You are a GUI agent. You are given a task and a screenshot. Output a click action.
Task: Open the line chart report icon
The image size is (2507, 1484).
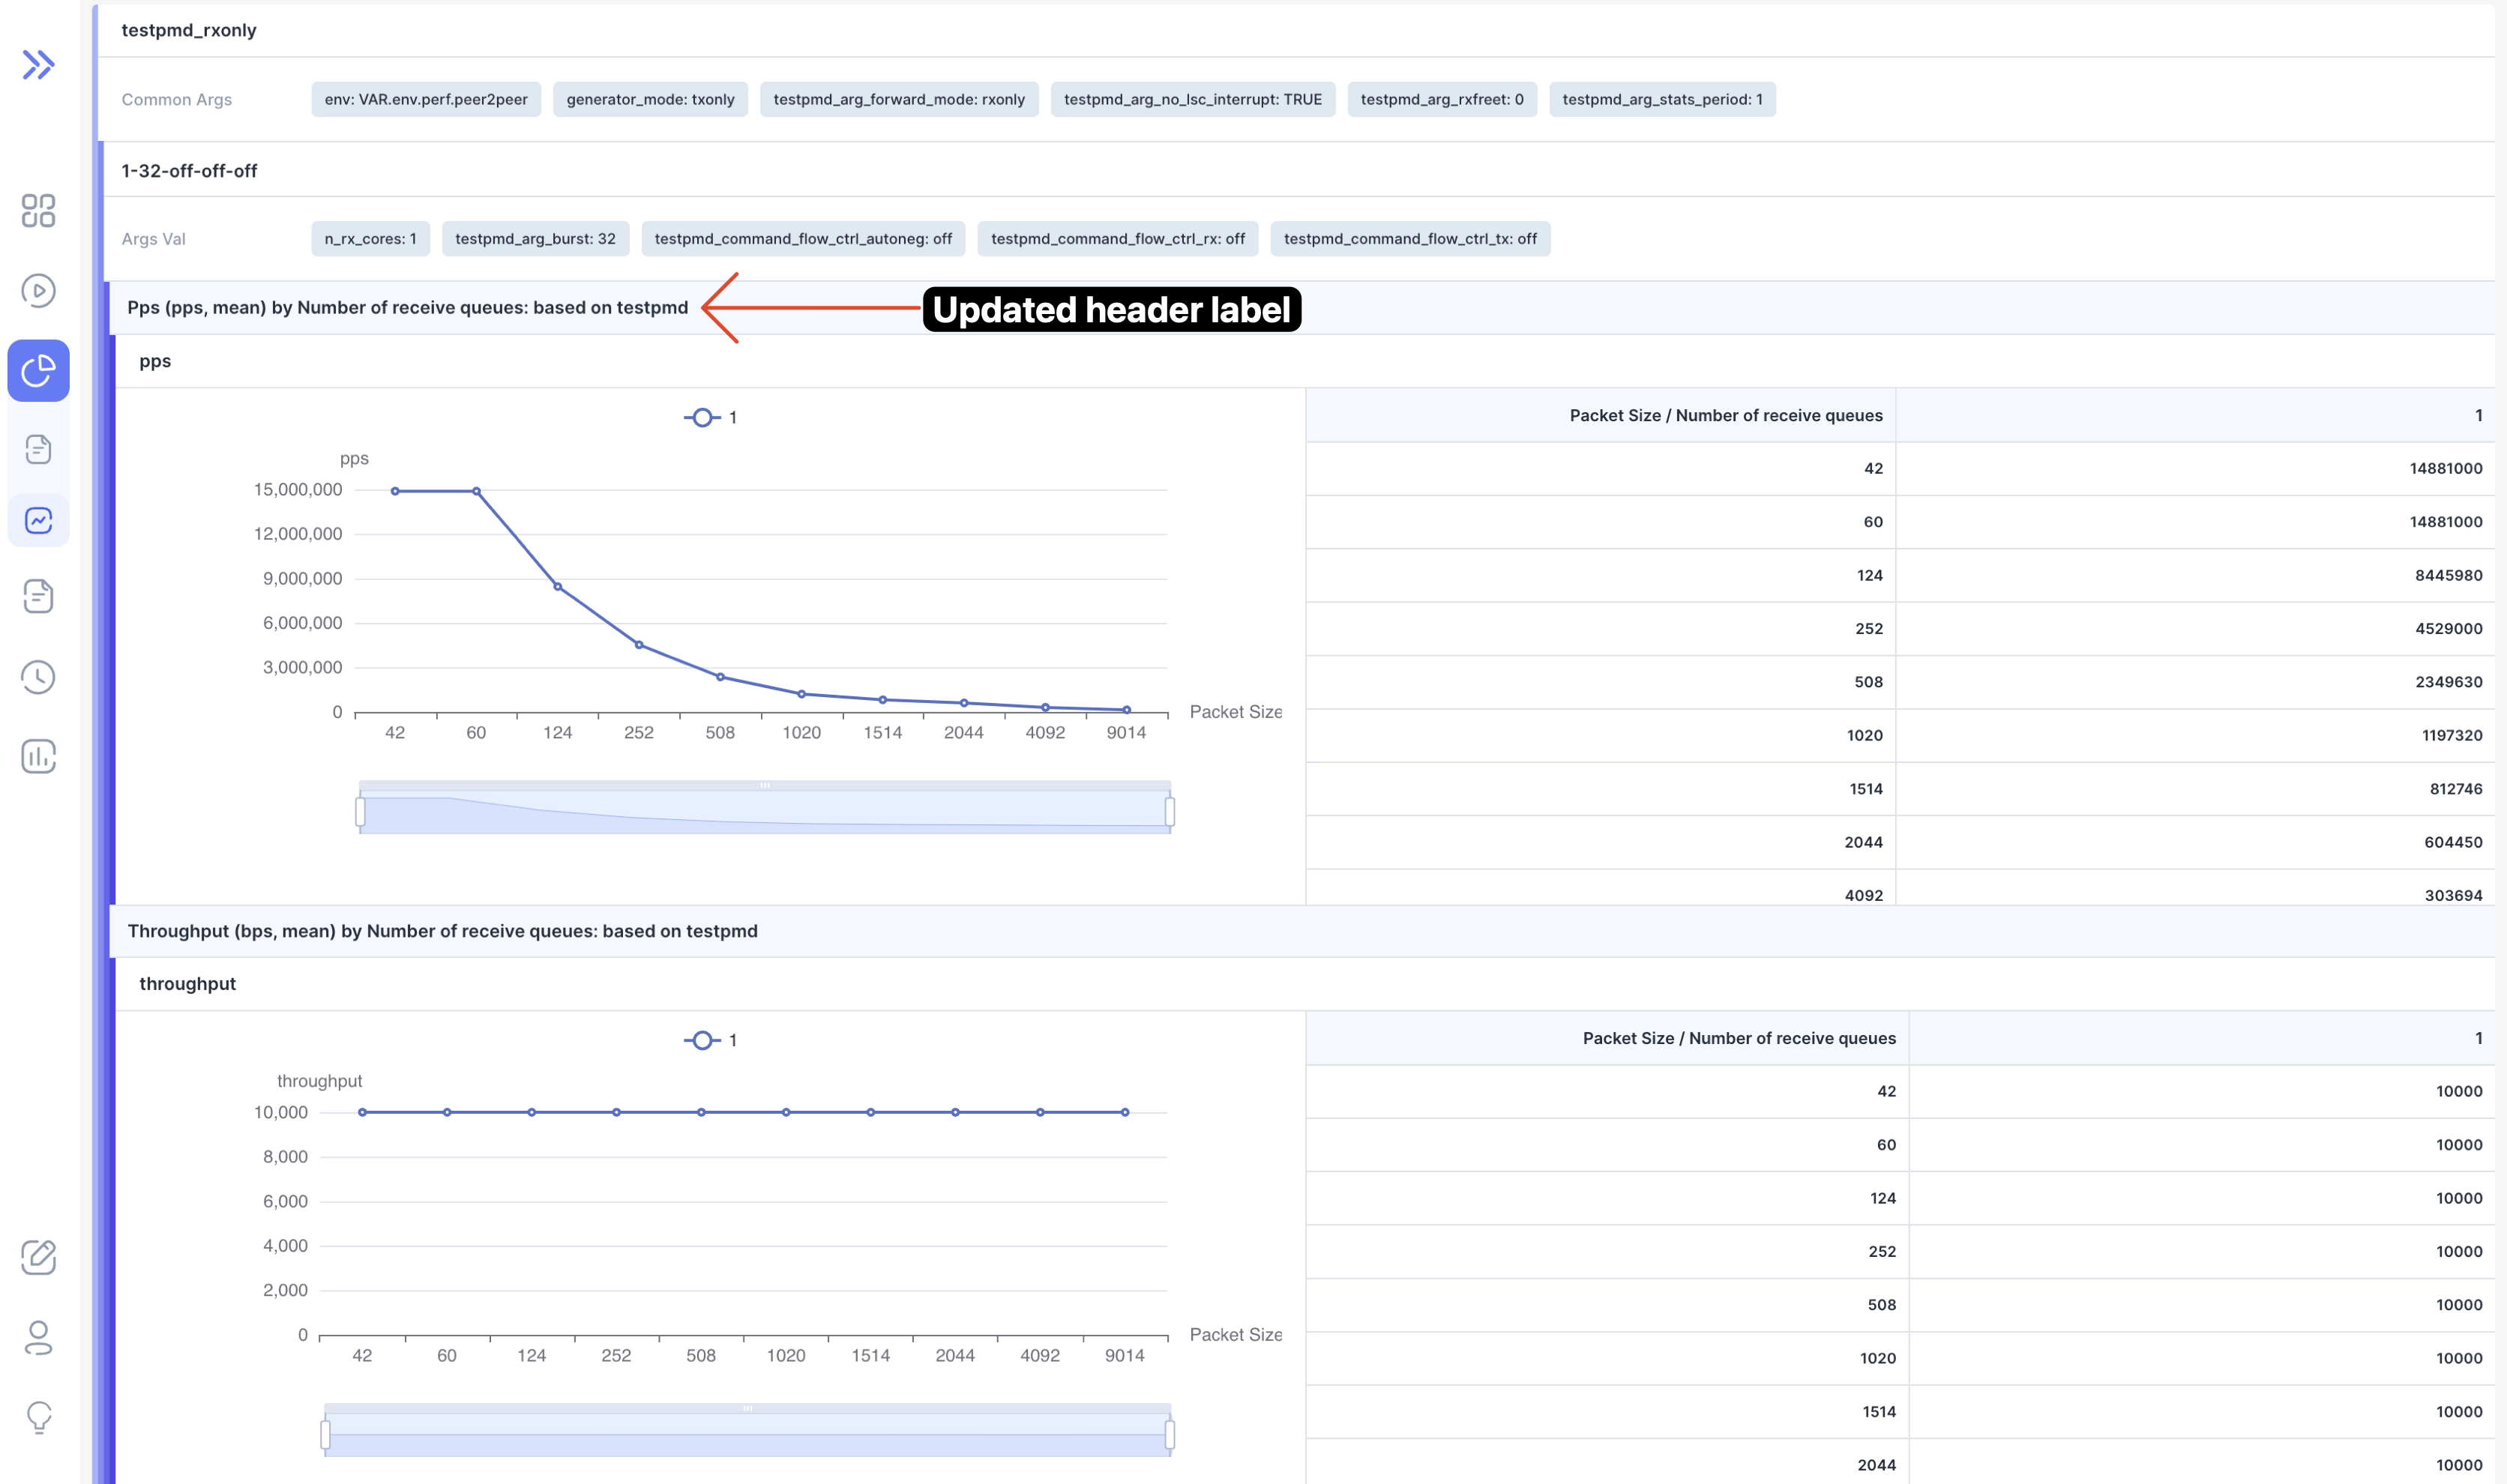tap(38, 520)
